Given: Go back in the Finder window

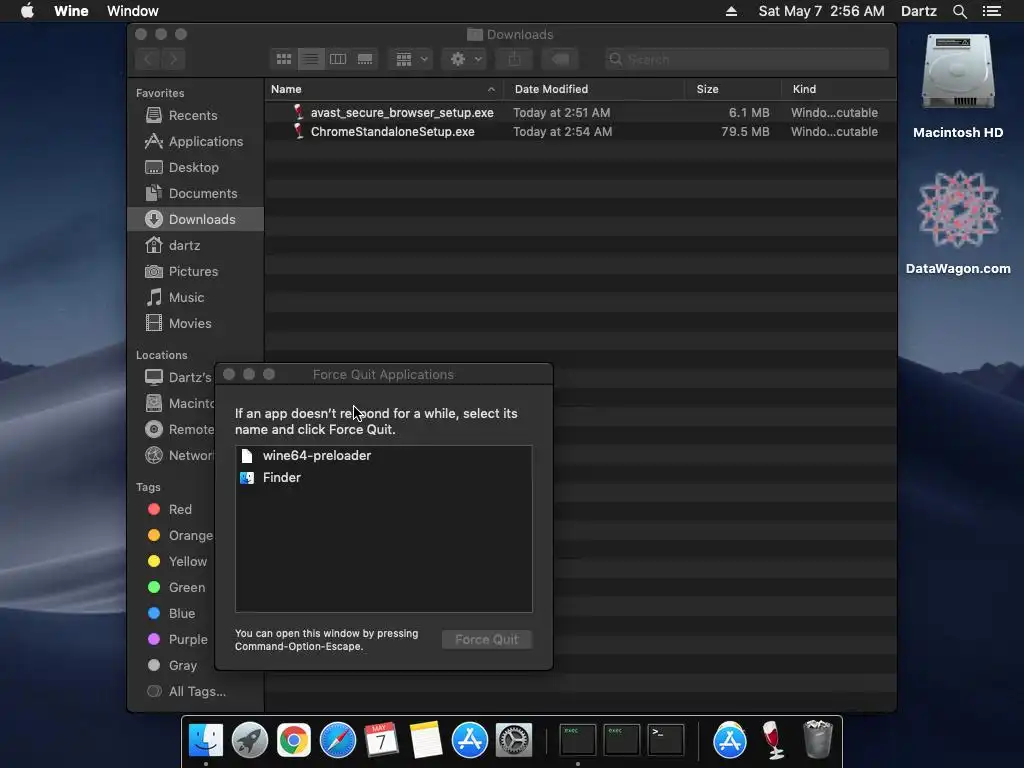Looking at the screenshot, I should pyautogui.click(x=148, y=59).
